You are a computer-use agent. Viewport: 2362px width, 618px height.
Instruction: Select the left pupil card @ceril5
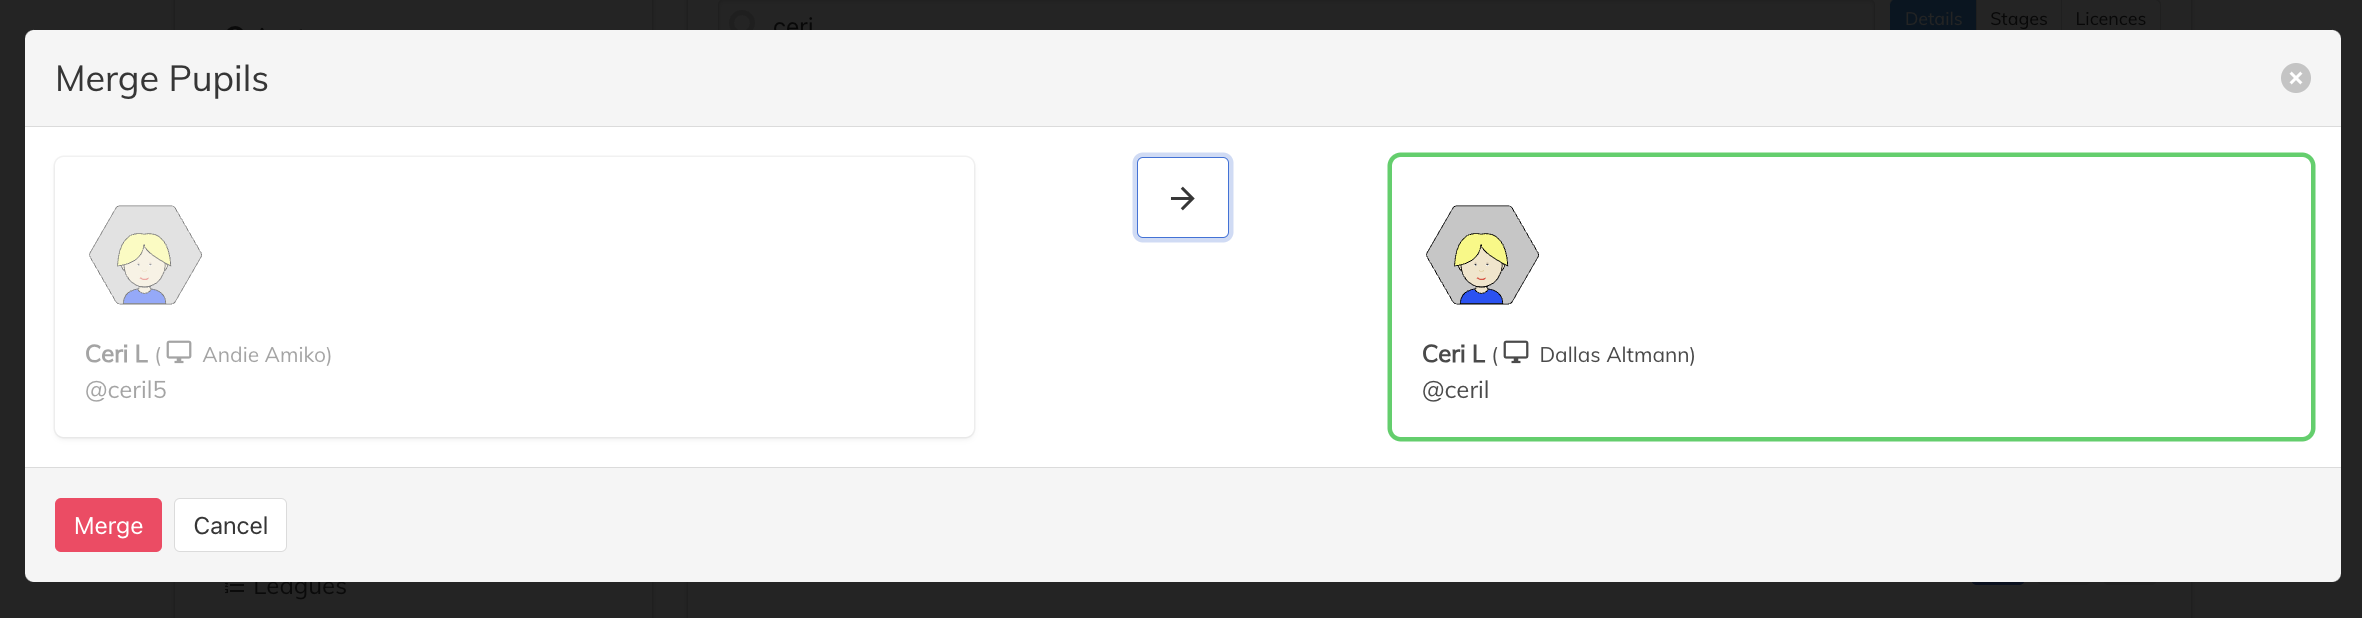tap(514, 297)
